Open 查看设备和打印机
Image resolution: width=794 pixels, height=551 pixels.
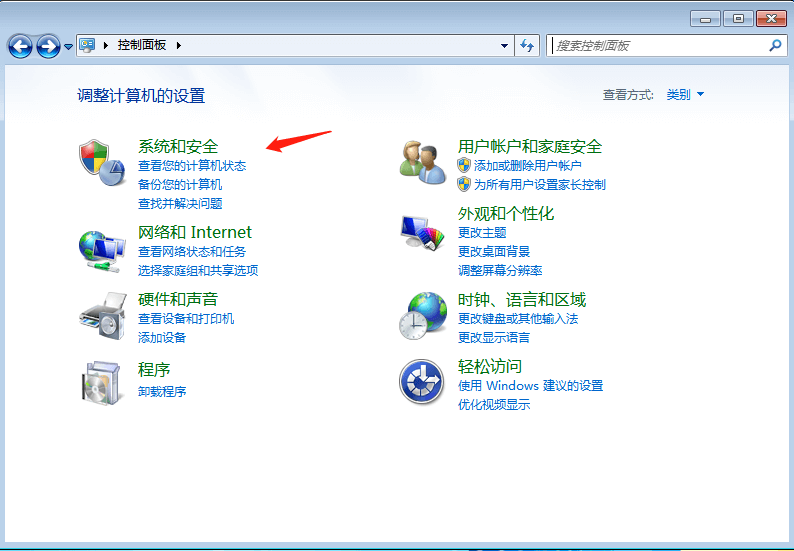(x=186, y=319)
